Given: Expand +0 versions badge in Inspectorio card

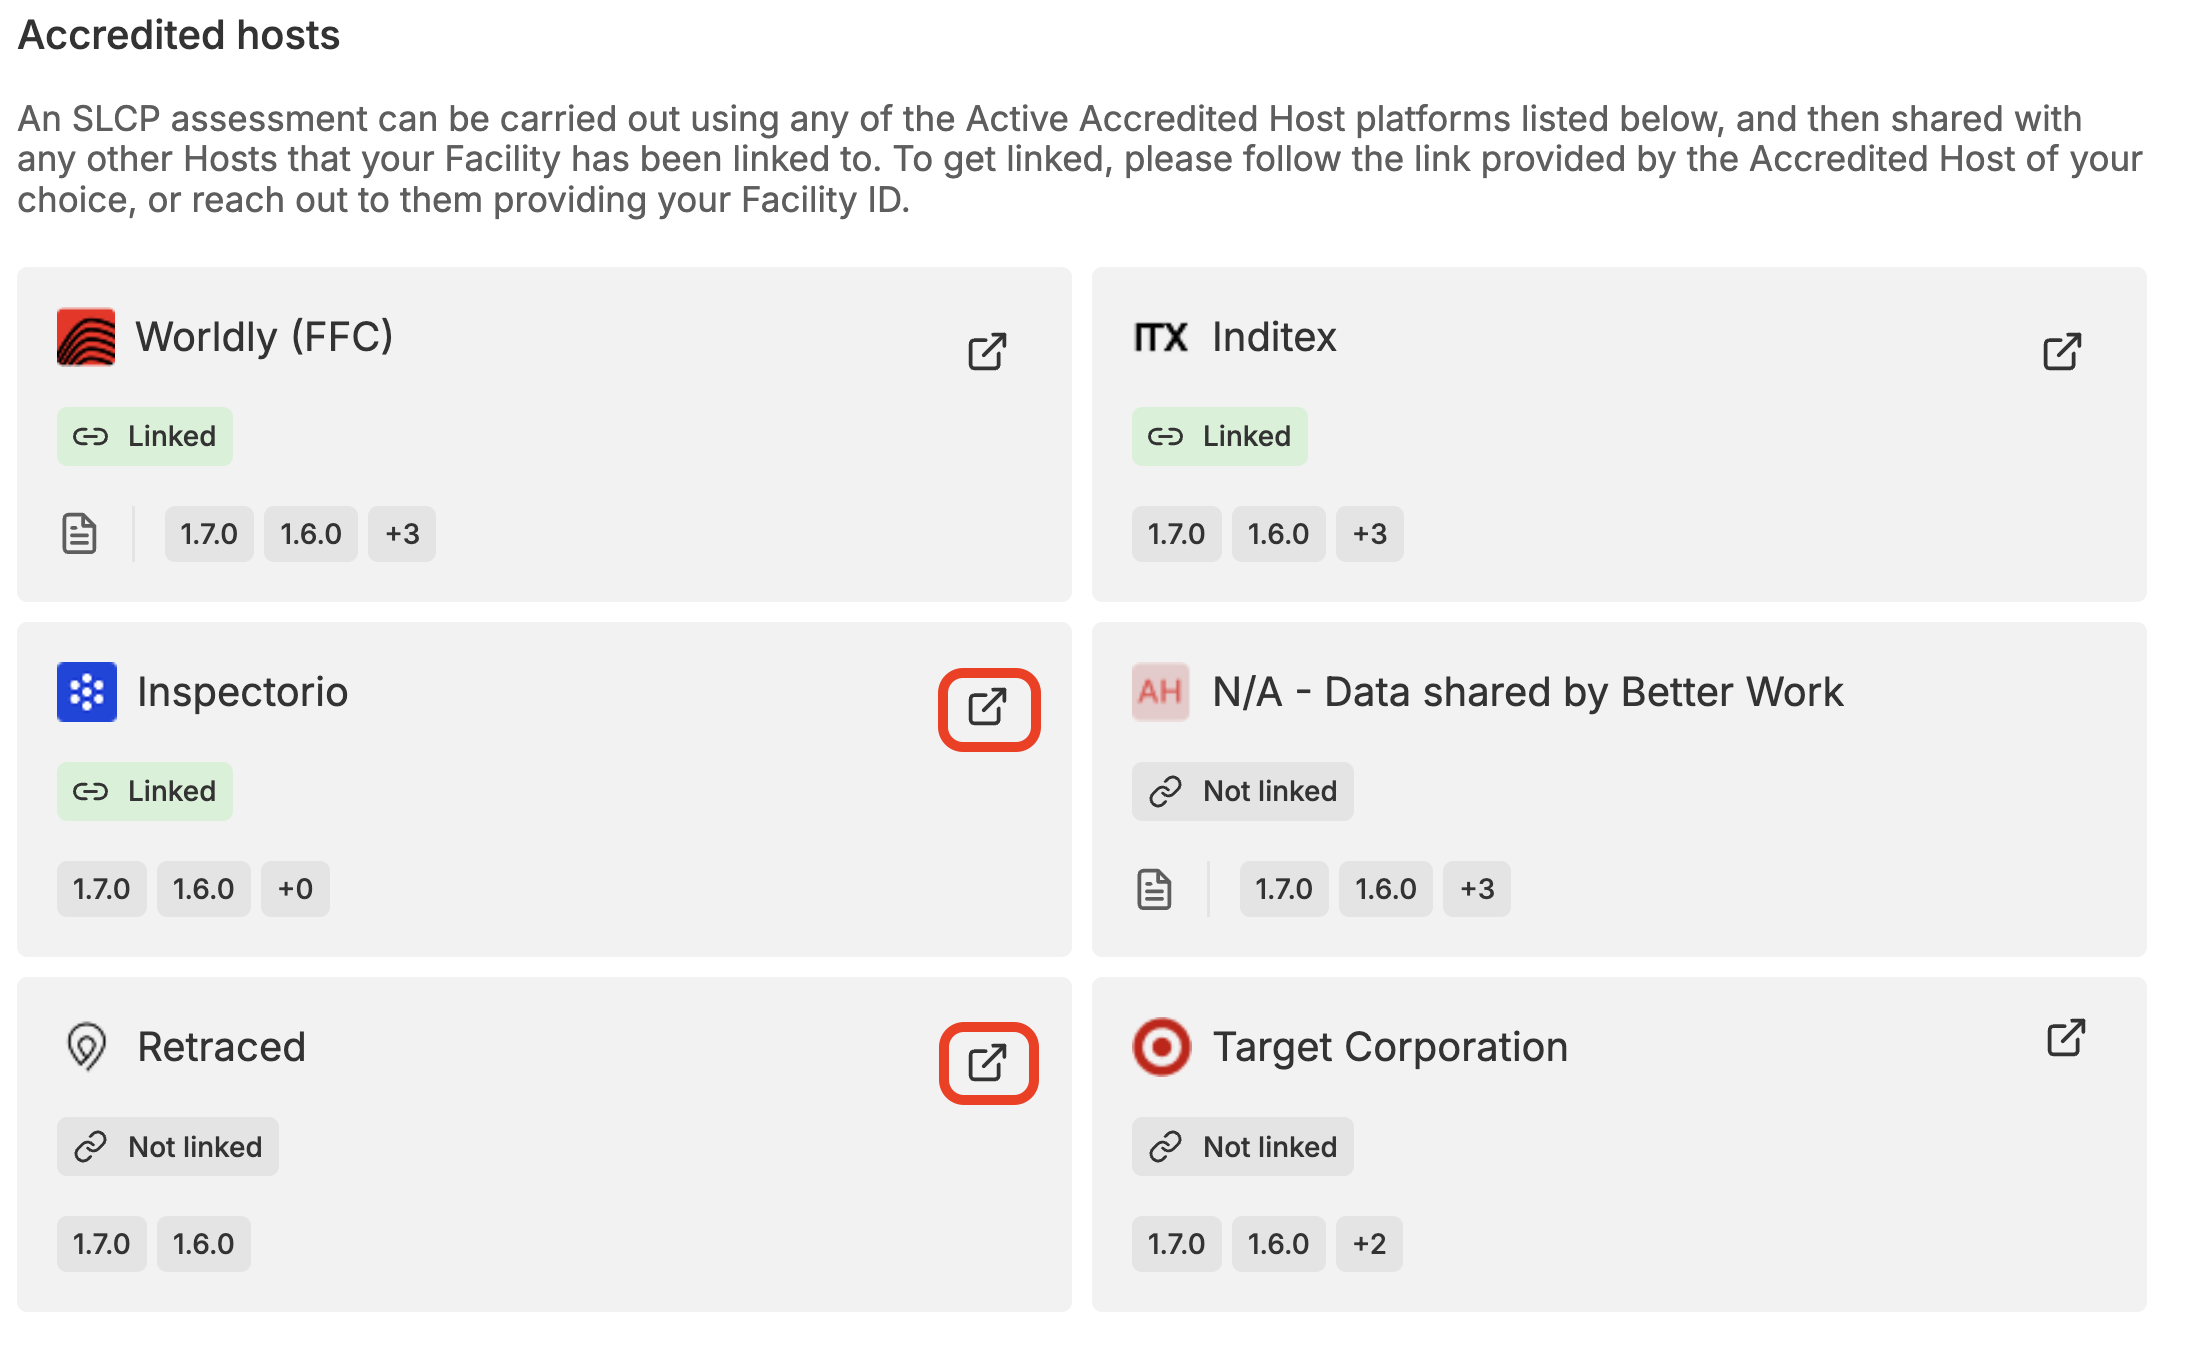Looking at the screenshot, I should (x=295, y=889).
